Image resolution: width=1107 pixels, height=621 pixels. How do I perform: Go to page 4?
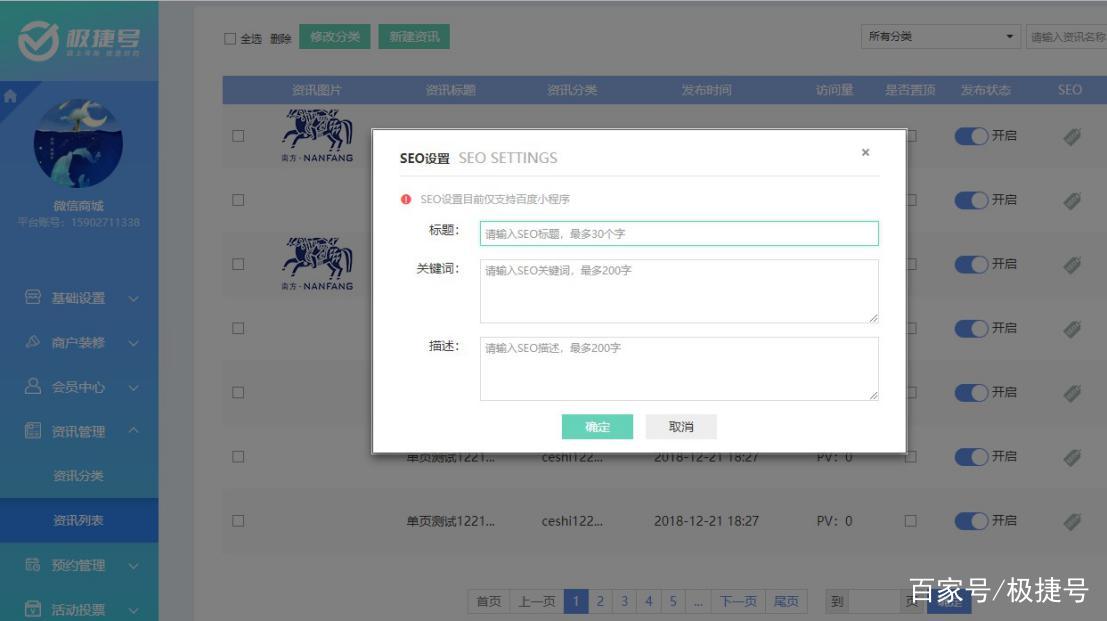tap(649, 601)
